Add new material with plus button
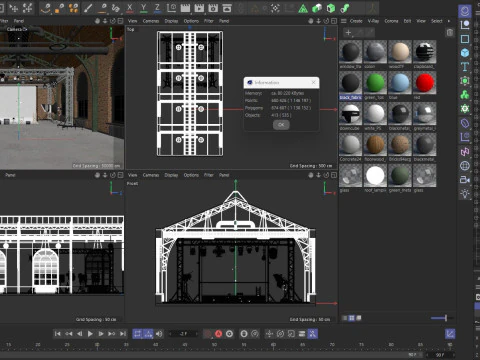The image size is (480, 360). pyautogui.click(x=348, y=32)
